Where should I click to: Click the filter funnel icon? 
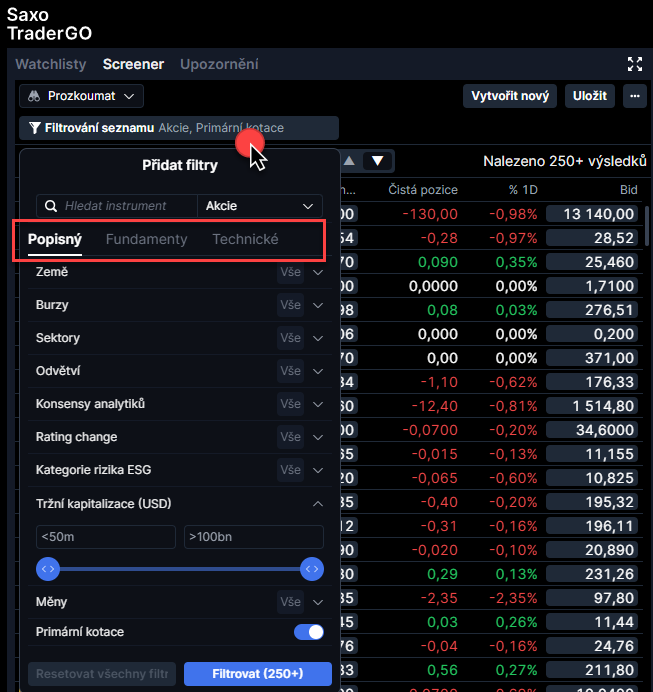pos(35,128)
